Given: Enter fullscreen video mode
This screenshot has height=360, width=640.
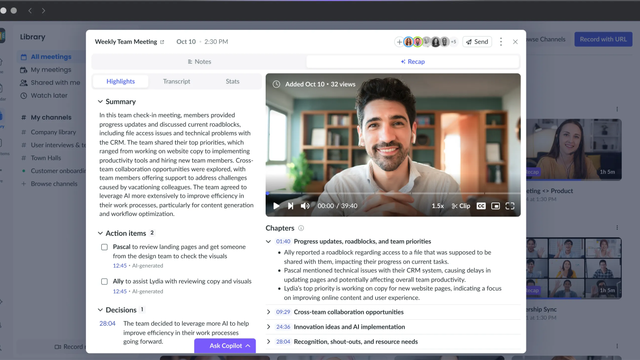Looking at the screenshot, I should (510, 206).
